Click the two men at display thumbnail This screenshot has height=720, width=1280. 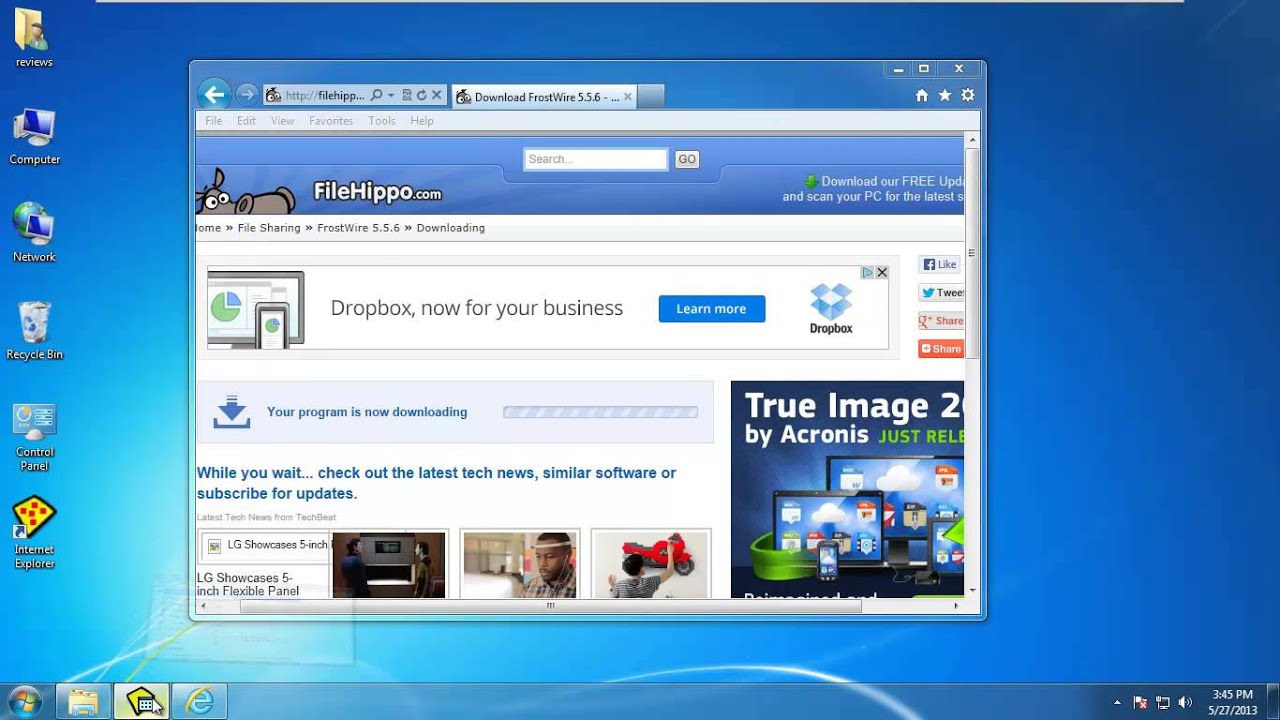pyautogui.click(x=389, y=565)
